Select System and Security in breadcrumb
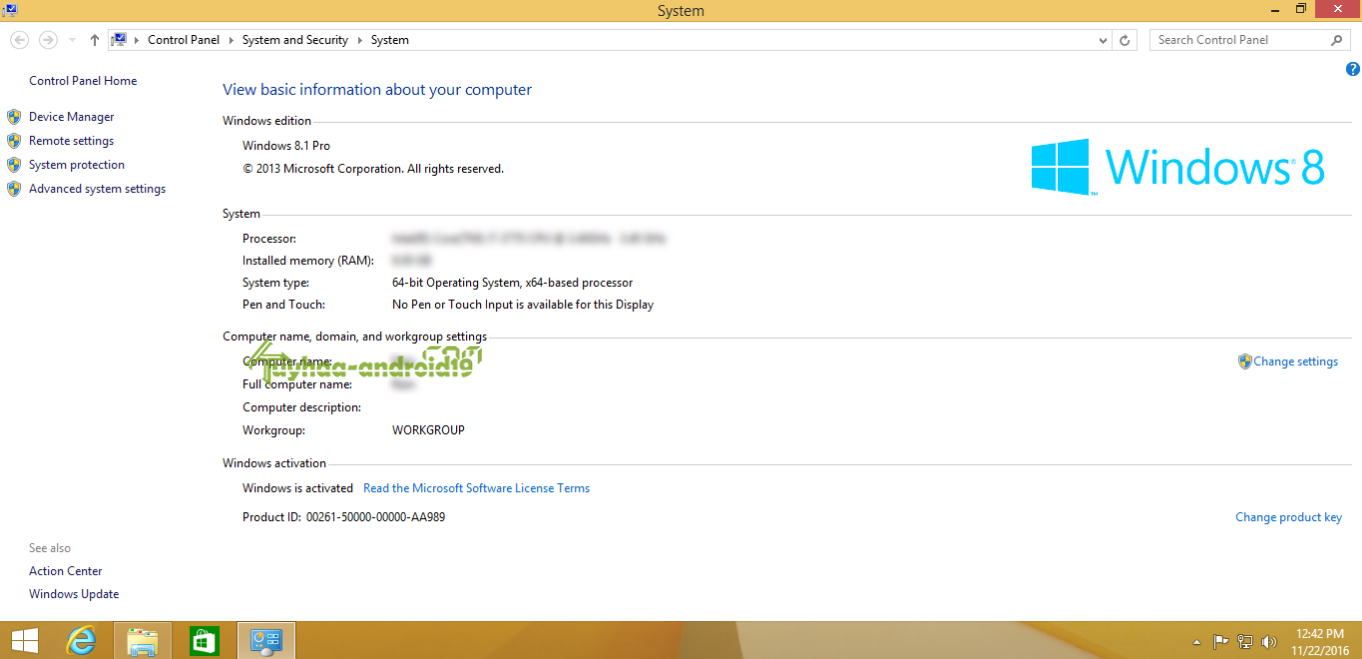Viewport: 1362px width, 659px height. pos(295,40)
